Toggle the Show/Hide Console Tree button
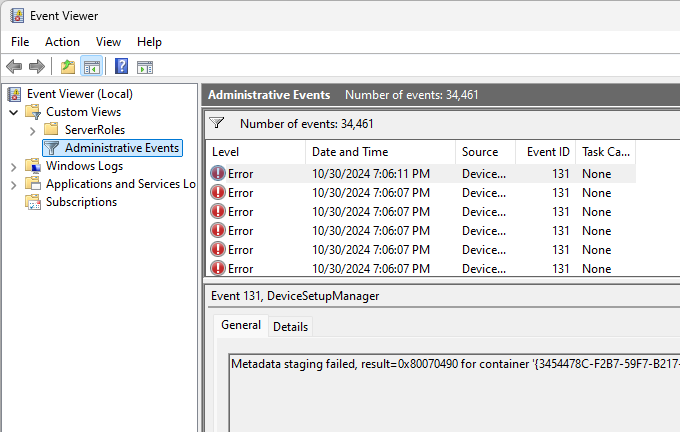 91,67
